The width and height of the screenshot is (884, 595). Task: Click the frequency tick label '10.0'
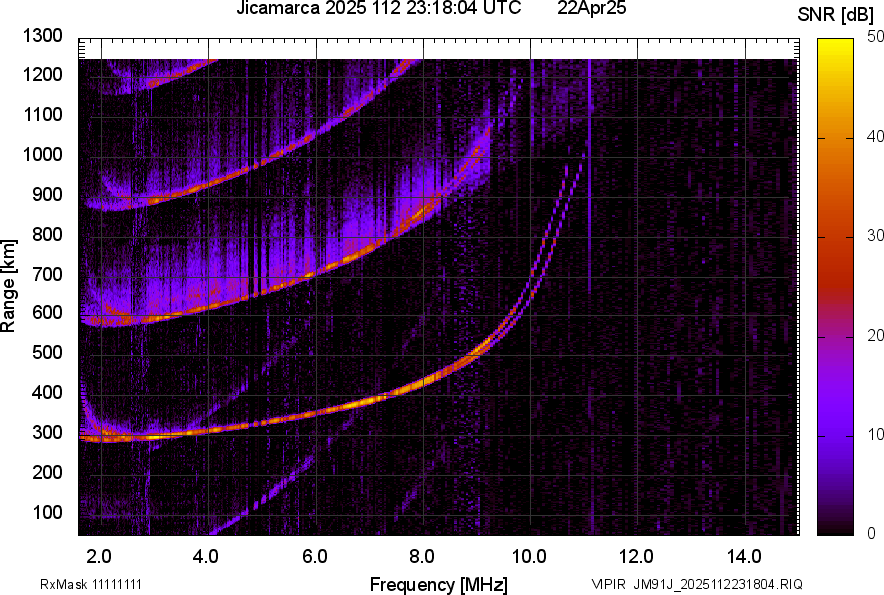point(529,557)
